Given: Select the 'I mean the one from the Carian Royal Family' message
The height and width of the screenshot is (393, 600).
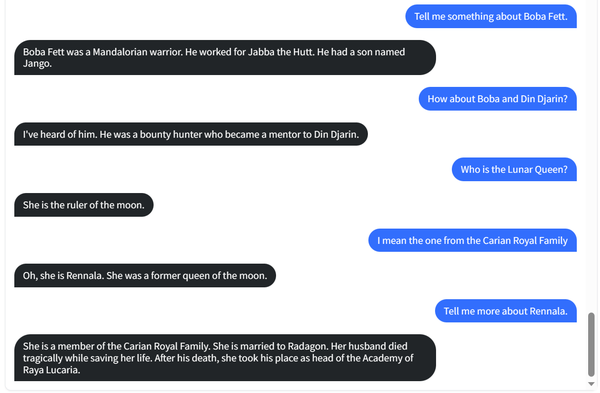Looking at the screenshot, I should pyautogui.click(x=472, y=240).
